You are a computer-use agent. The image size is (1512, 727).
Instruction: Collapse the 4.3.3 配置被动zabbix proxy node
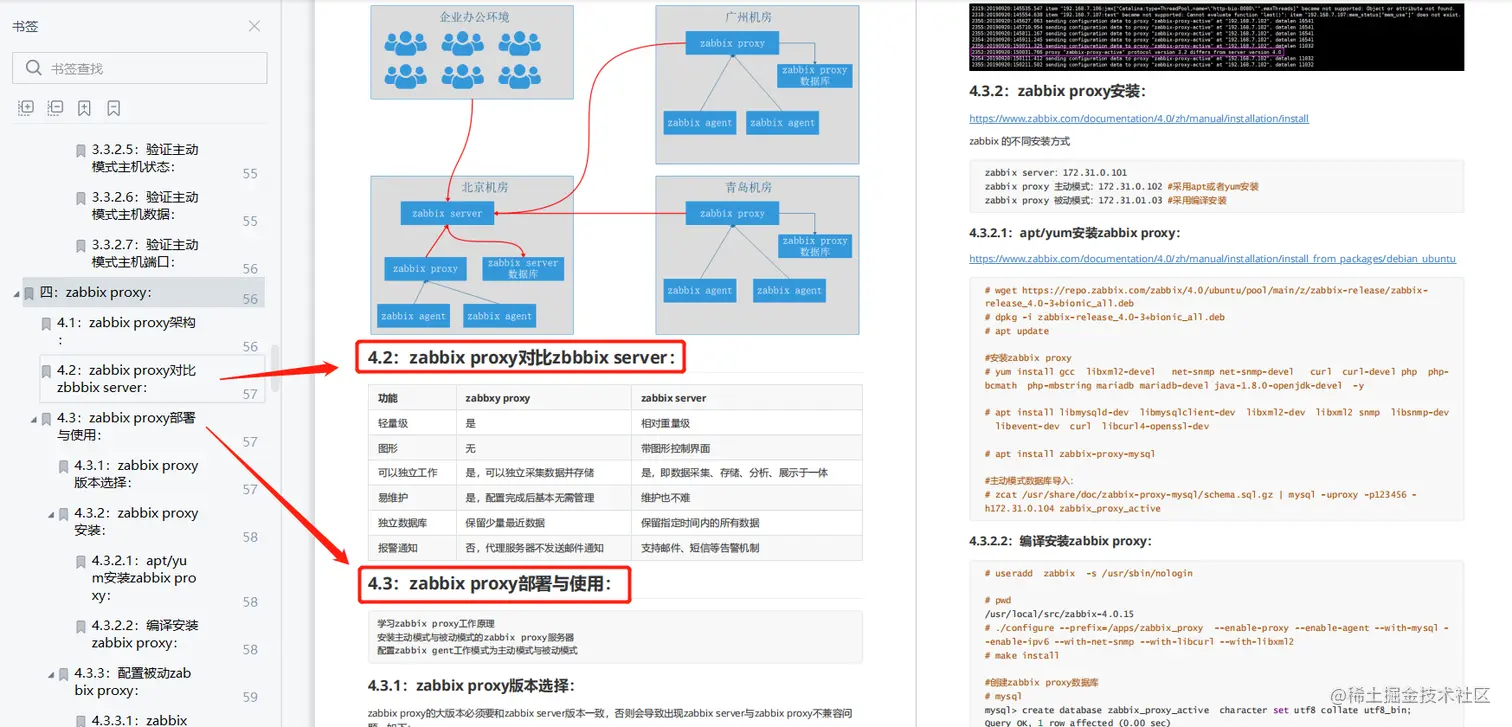51,674
